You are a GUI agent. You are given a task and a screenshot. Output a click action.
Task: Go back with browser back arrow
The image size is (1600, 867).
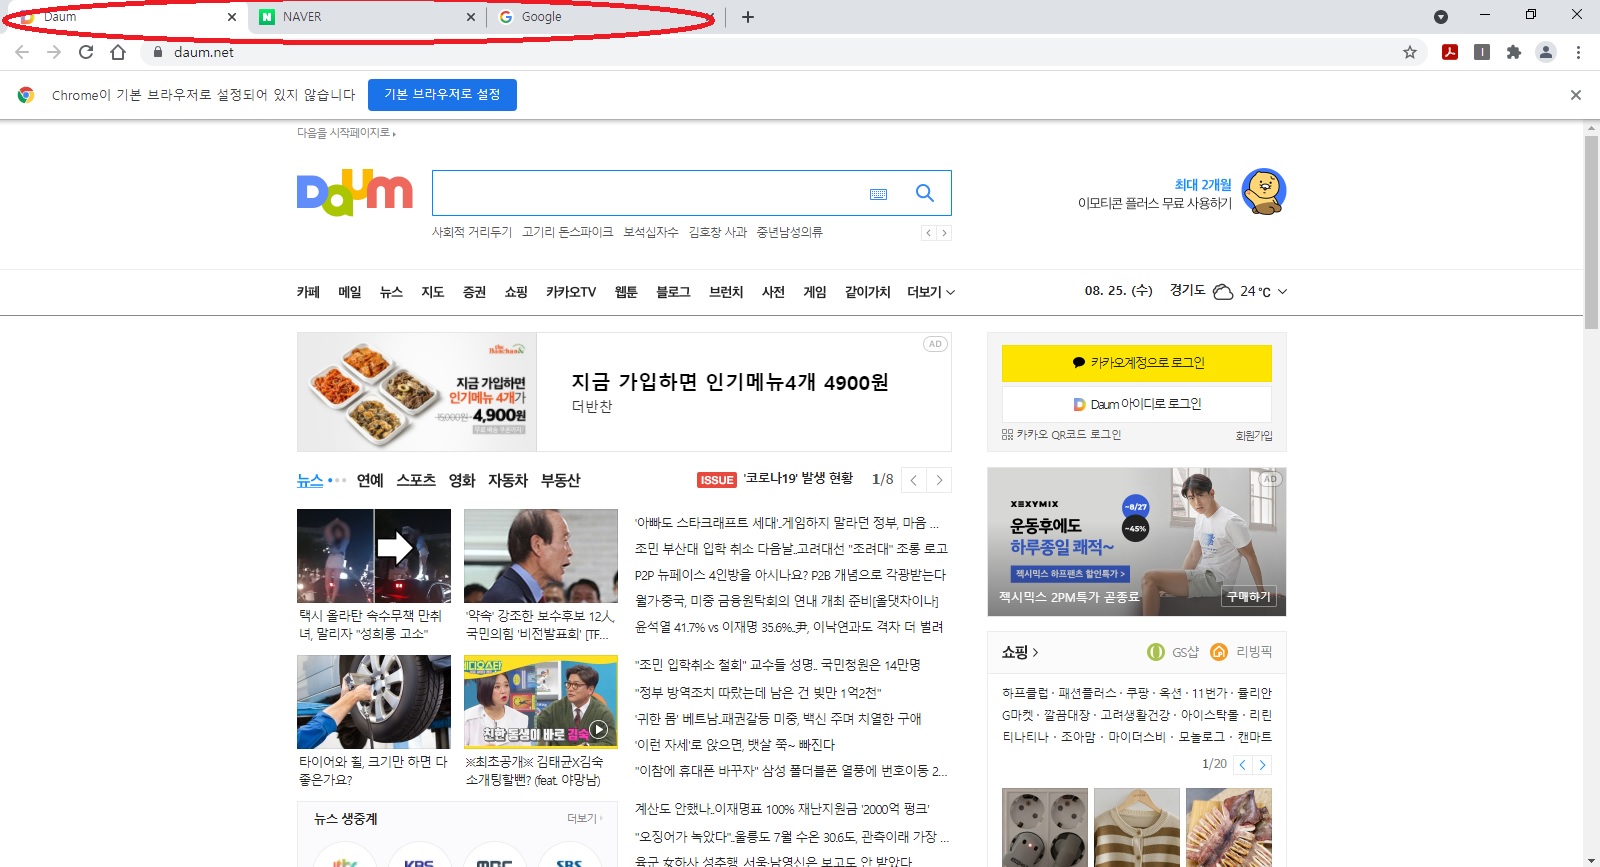tap(22, 52)
